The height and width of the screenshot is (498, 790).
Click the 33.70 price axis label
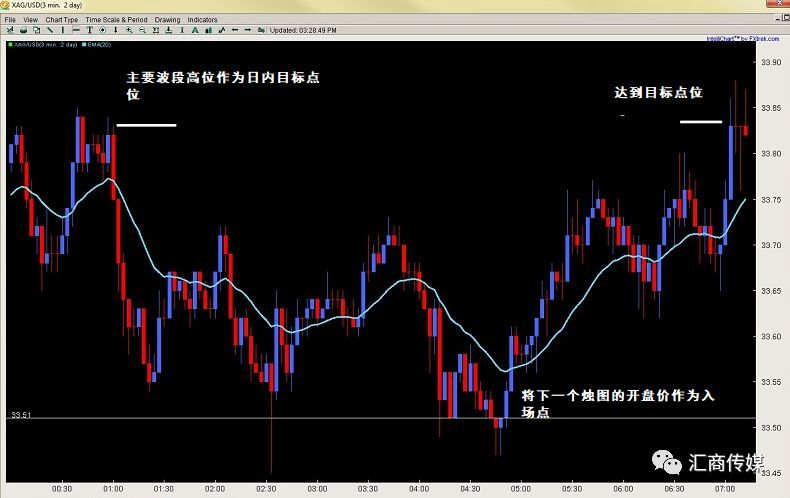point(771,245)
